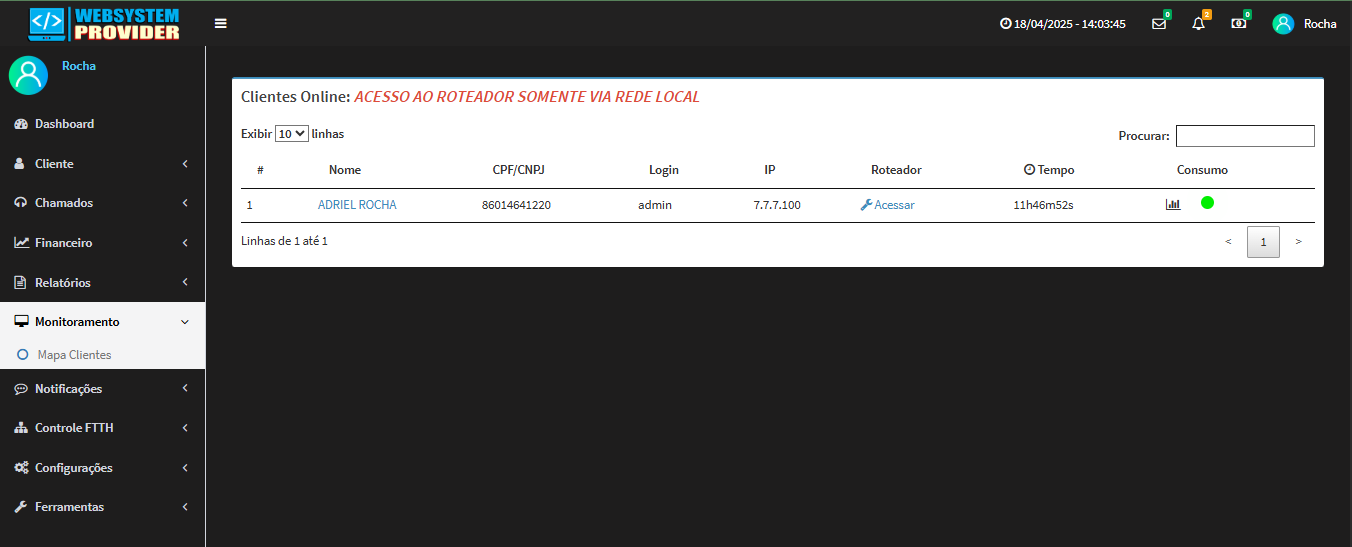Click the green online status dot

coord(1207,203)
